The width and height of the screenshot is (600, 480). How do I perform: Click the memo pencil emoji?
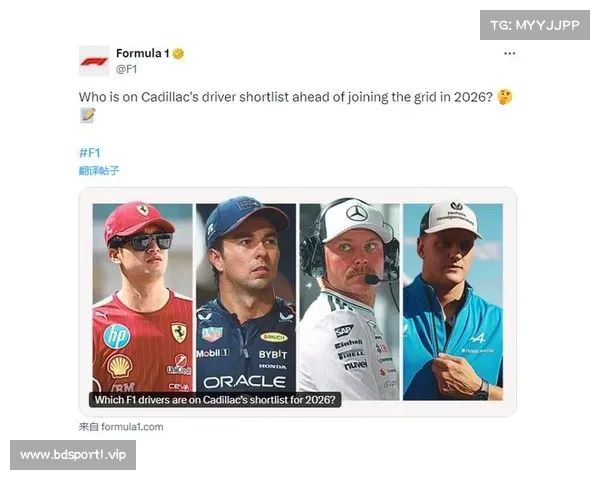88,115
